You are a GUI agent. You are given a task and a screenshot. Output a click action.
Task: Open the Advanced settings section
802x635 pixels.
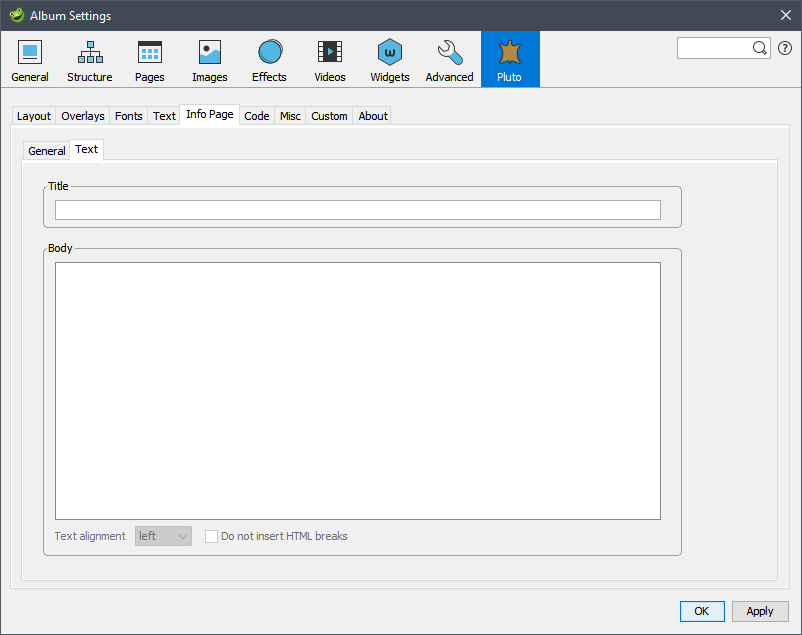coord(450,59)
